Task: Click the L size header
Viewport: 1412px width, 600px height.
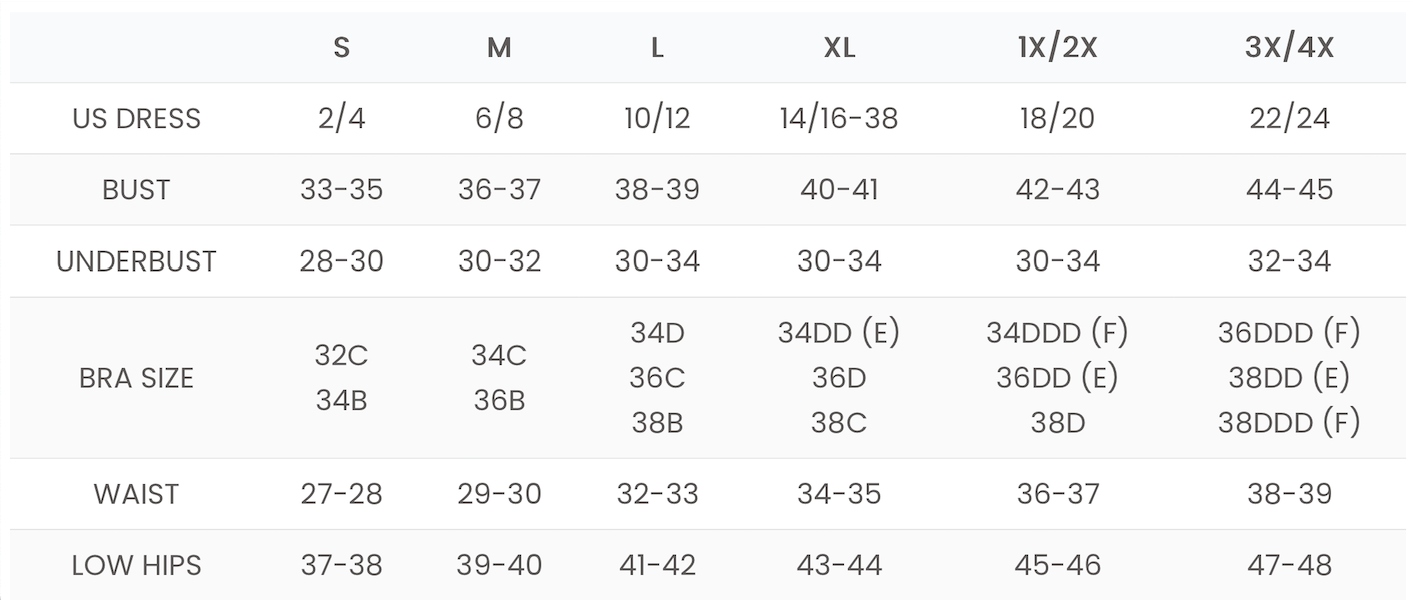Action: tap(657, 48)
